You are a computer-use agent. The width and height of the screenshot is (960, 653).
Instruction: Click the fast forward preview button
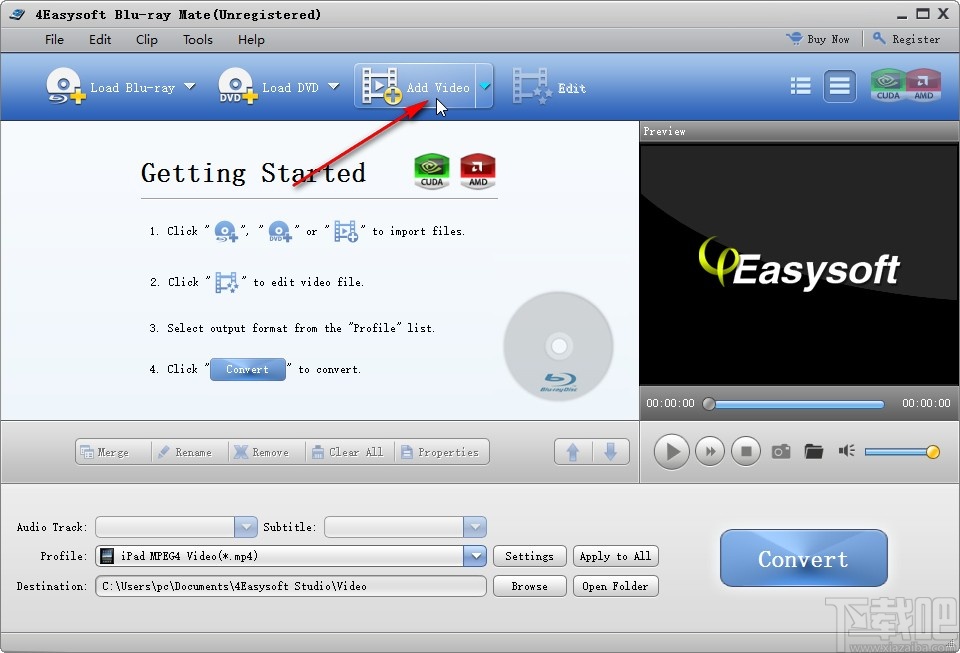[710, 452]
